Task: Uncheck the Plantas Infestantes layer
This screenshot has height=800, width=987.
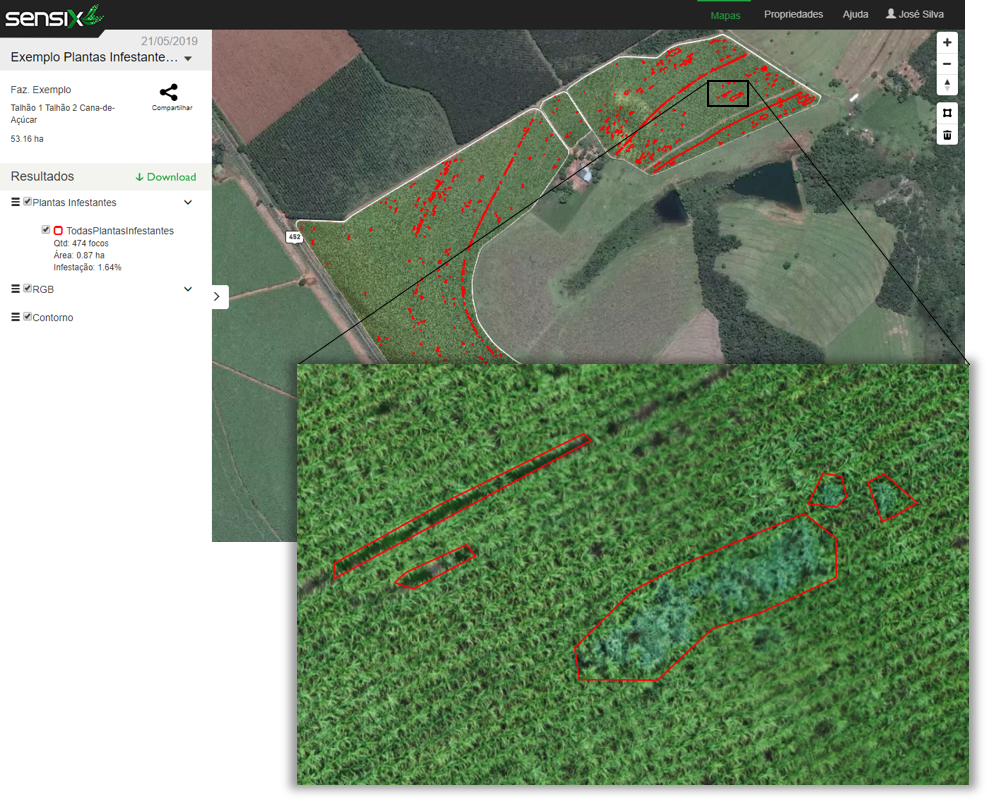Action: pos(27,202)
